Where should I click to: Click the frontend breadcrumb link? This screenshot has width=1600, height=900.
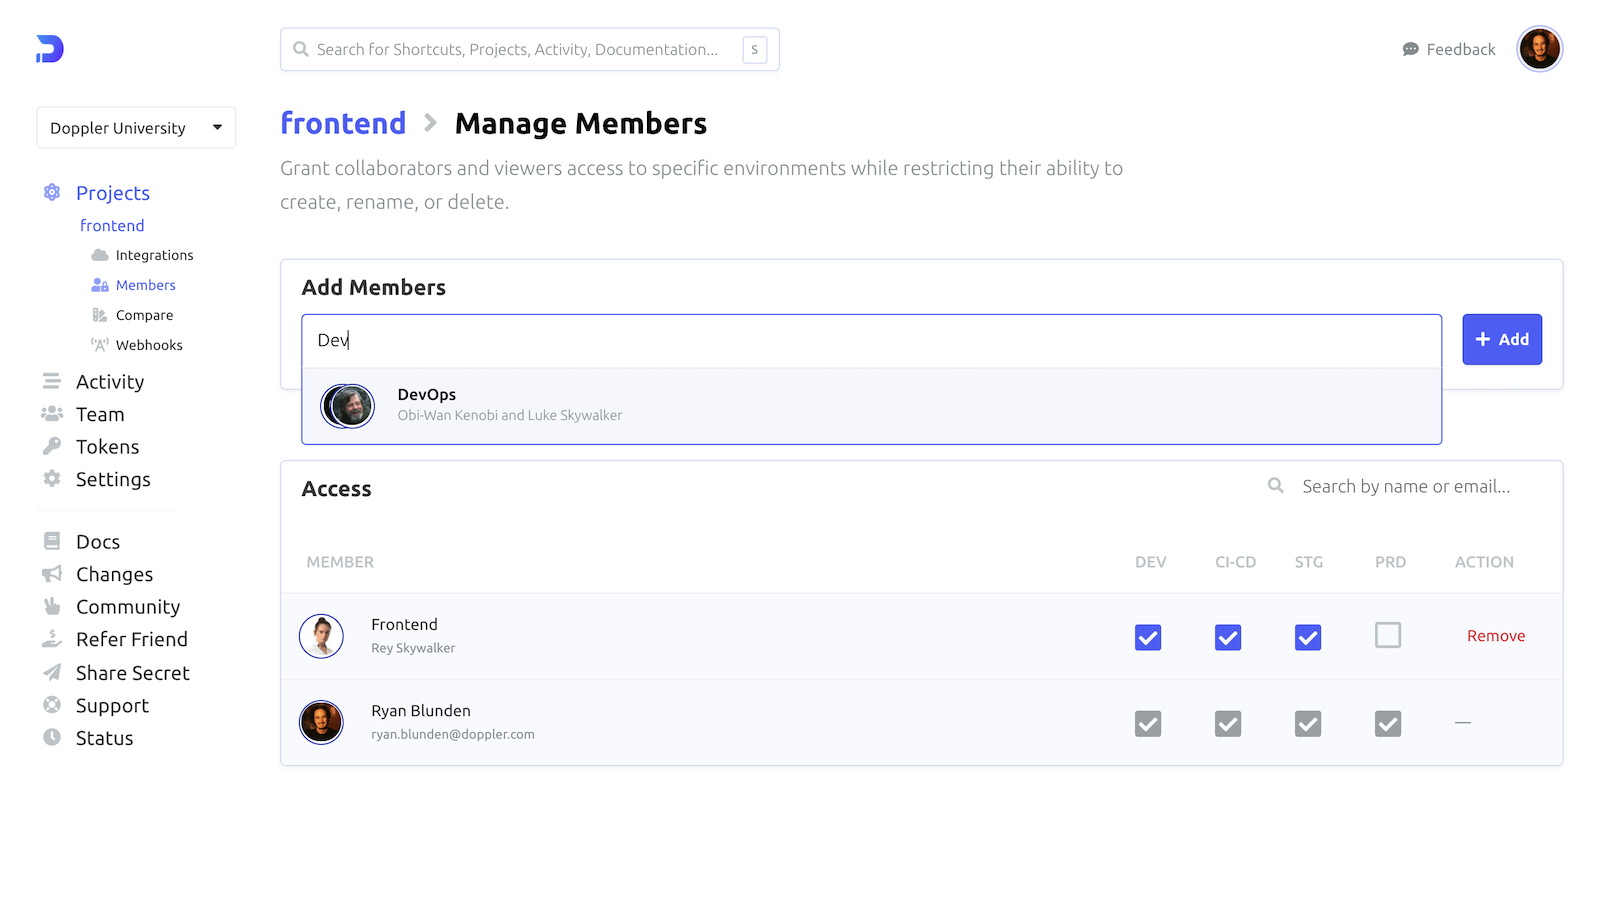coord(343,123)
